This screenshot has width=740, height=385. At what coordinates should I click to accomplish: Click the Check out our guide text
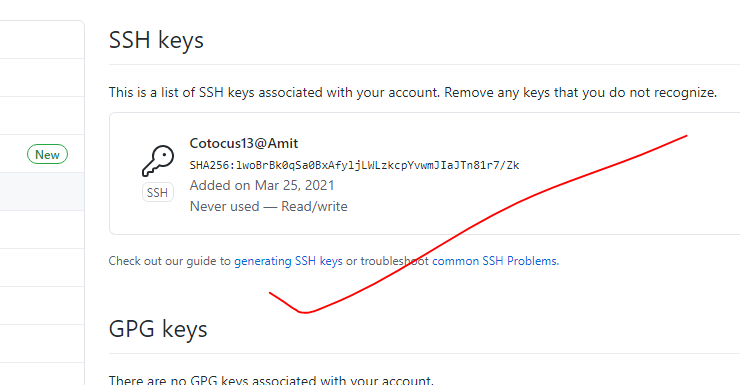pos(169,261)
